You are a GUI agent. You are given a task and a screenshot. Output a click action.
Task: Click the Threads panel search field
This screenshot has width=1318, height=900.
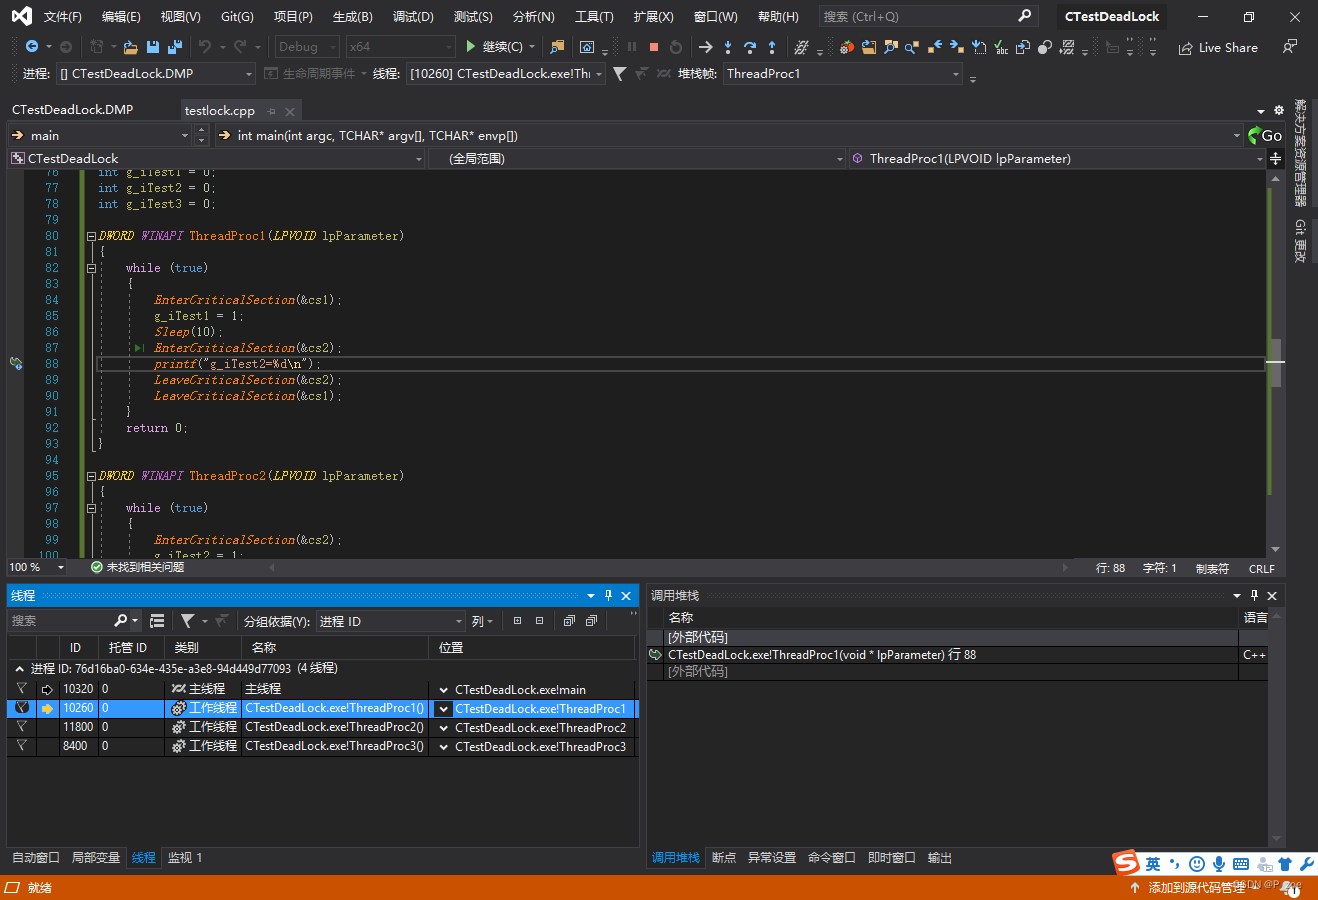60,621
